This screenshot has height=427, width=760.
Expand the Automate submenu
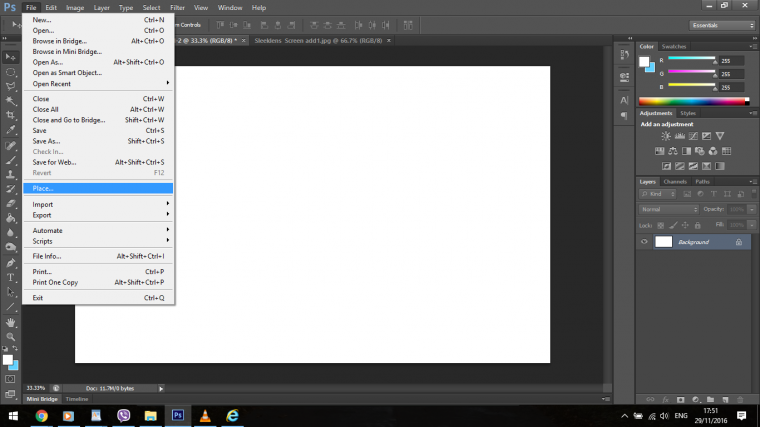98,230
